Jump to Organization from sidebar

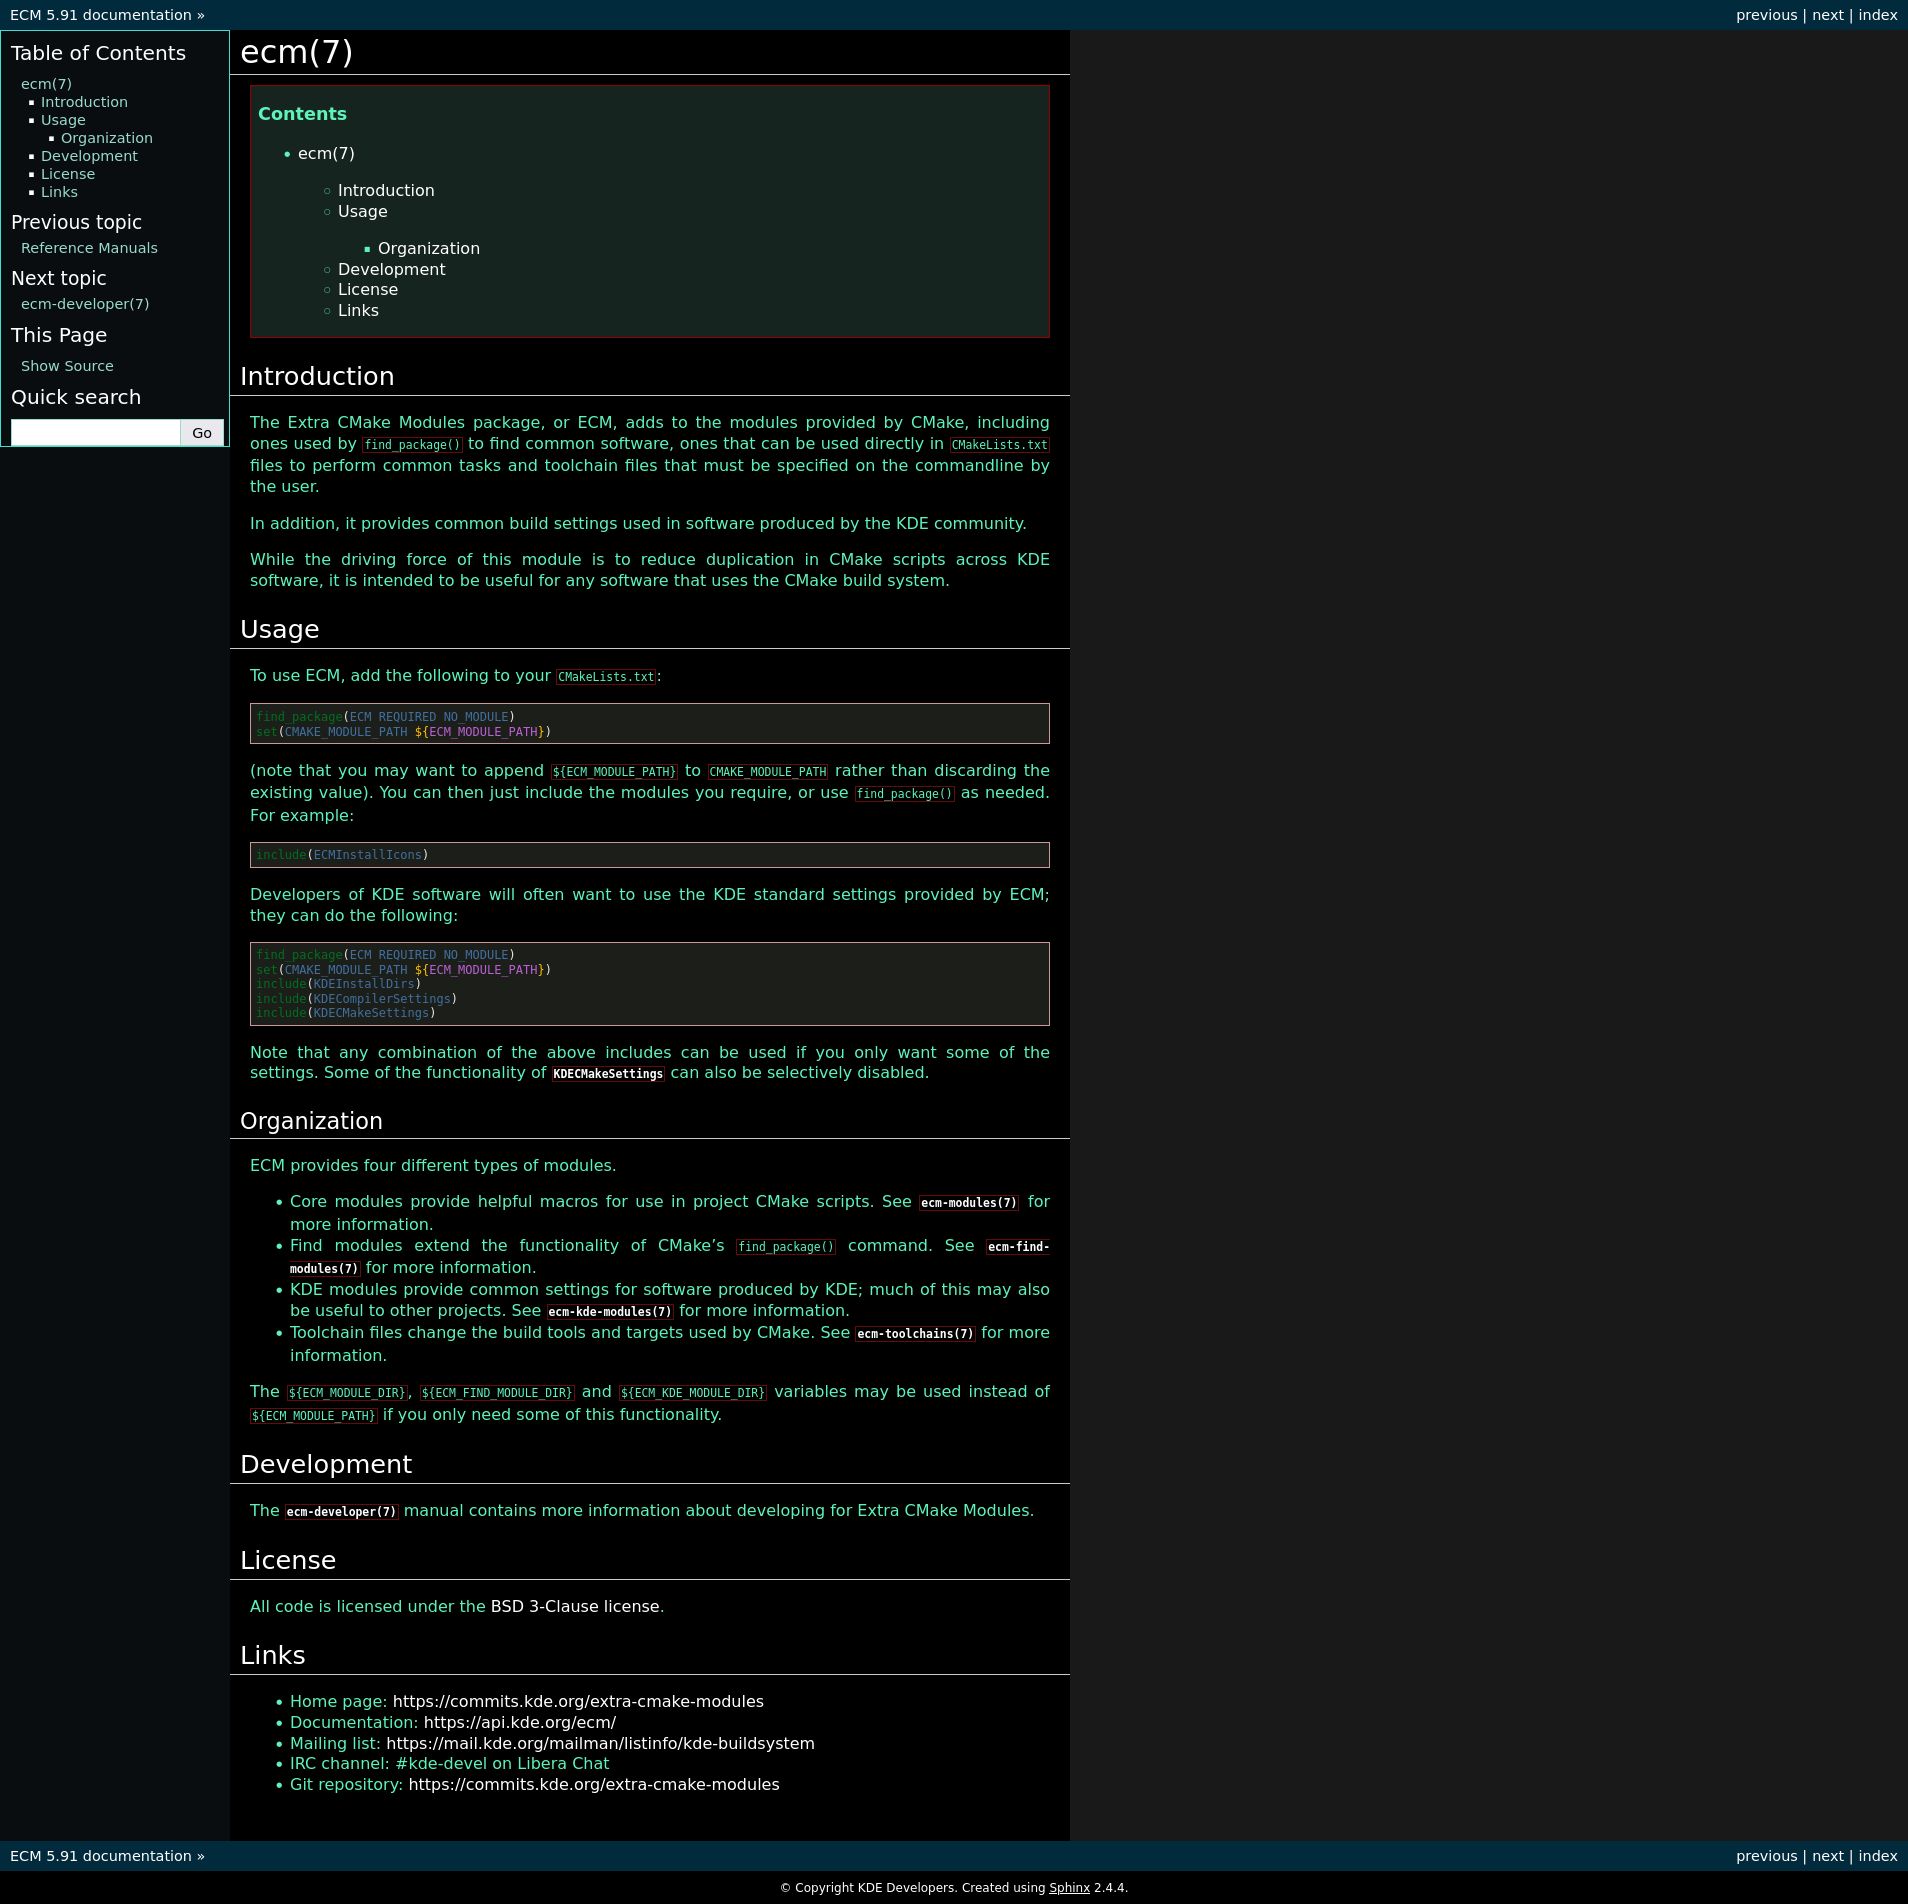[x=107, y=138]
